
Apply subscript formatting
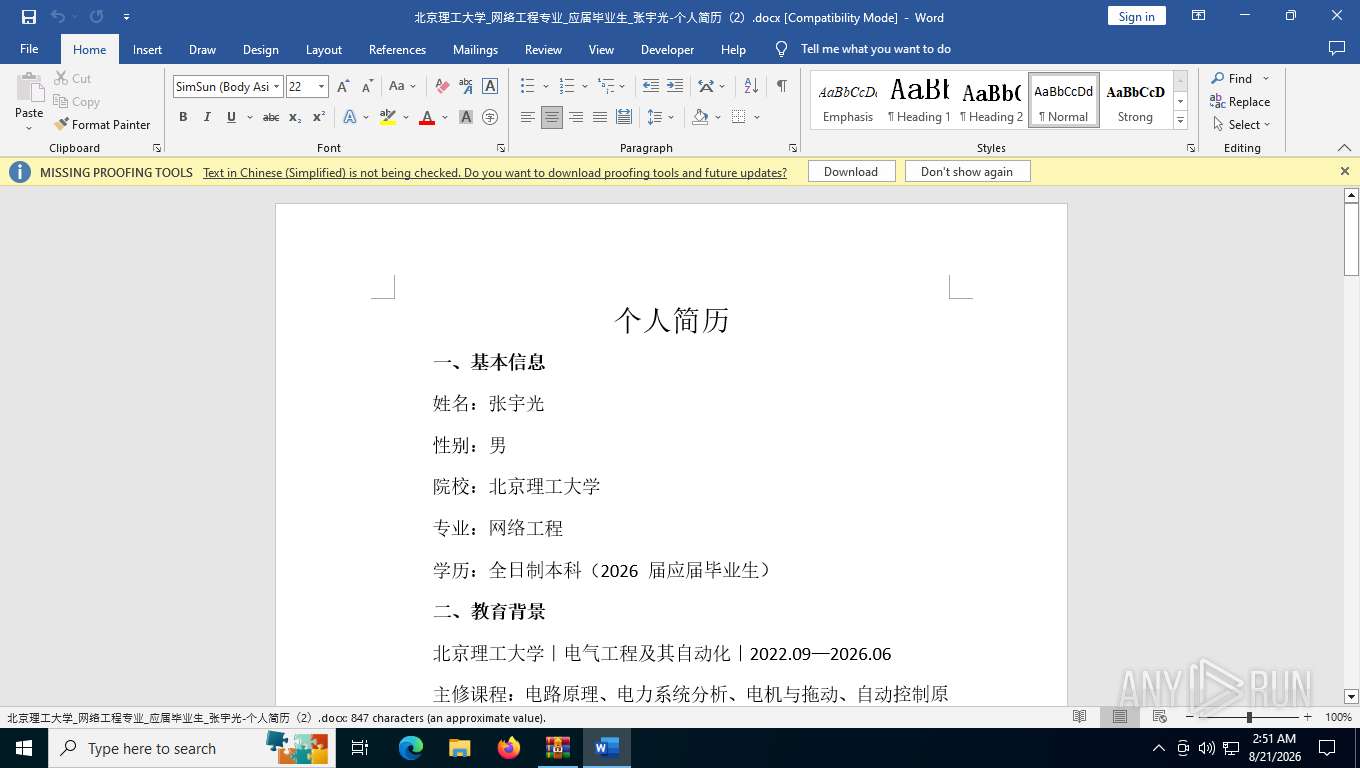(x=295, y=118)
